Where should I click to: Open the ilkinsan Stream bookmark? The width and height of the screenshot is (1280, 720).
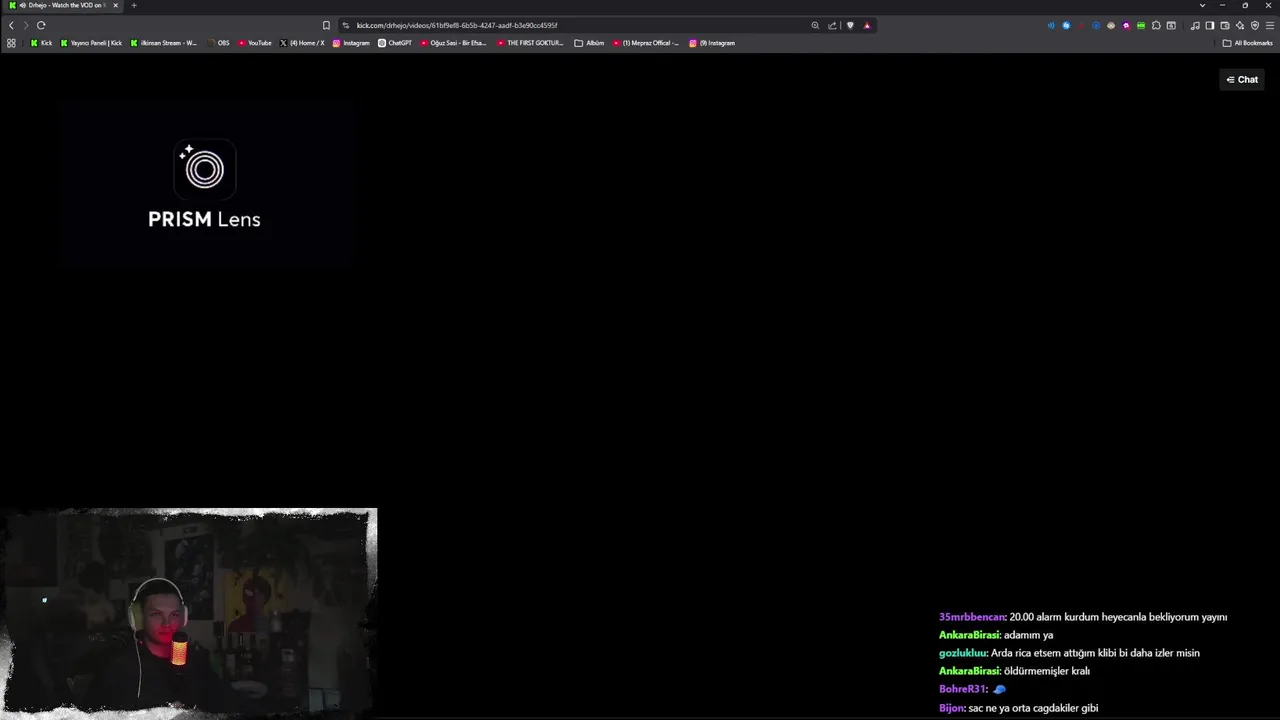point(163,43)
